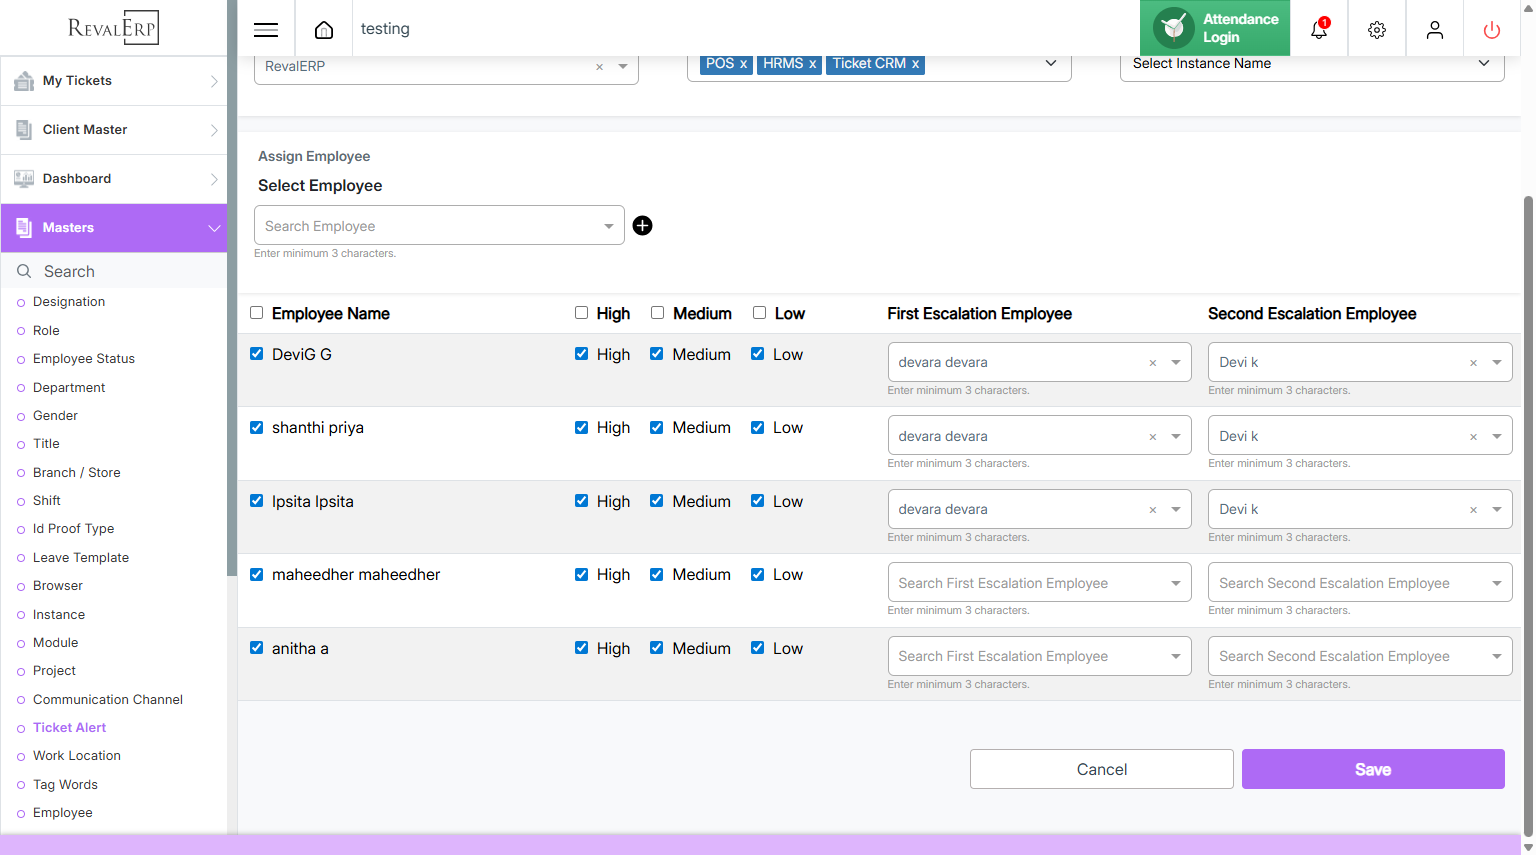Open settings gear icon
1536x855 pixels.
[1377, 30]
